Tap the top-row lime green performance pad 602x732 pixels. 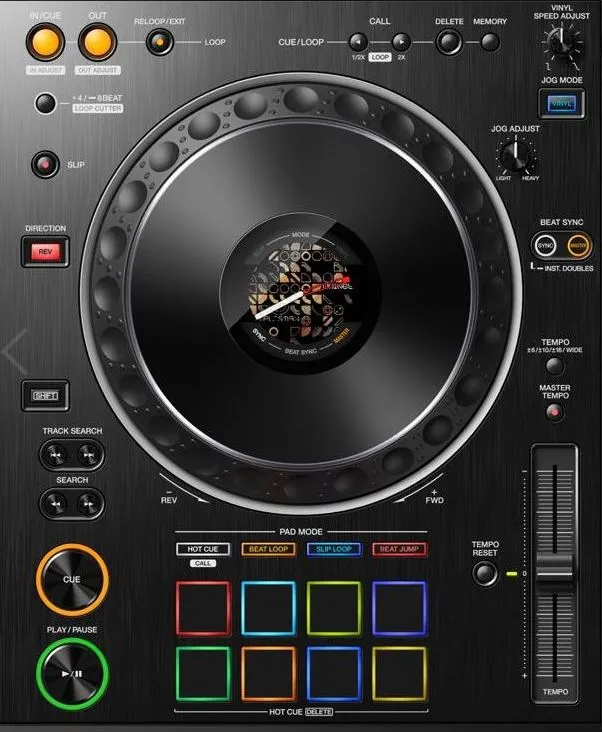(x=334, y=609)
